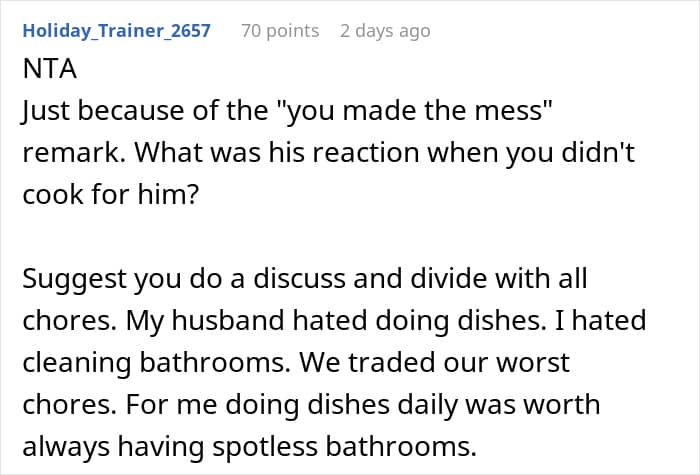Image resolution: width=700 pixels, height=475 pixels.
Task: Select the phrase "cook for him?"
Action: 110,195
